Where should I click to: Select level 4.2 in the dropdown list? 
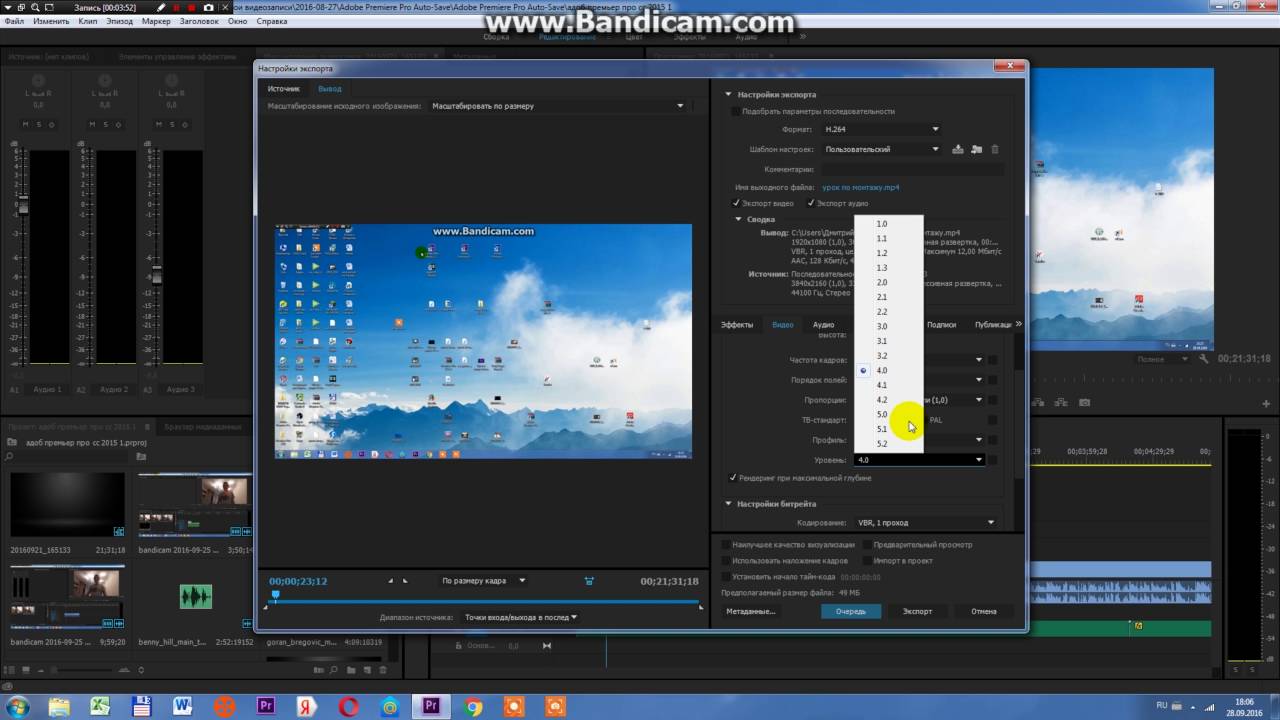tap(889, 400)
